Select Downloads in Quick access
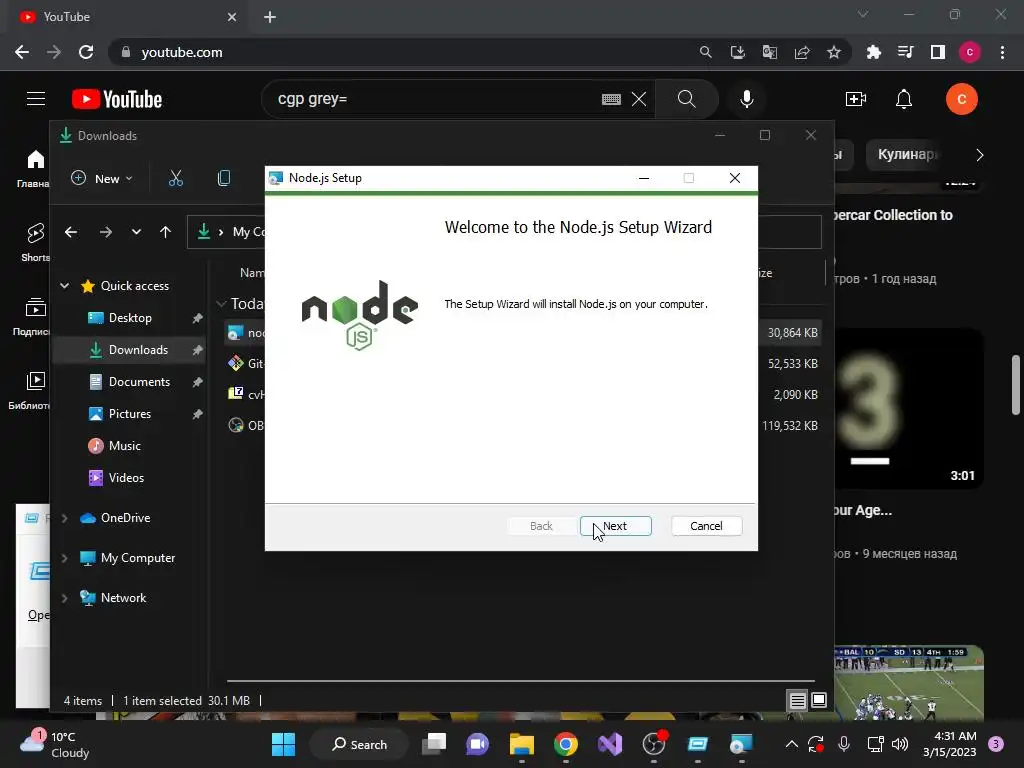The height and width of the screenshot is (768, 1024). point(129,349)
